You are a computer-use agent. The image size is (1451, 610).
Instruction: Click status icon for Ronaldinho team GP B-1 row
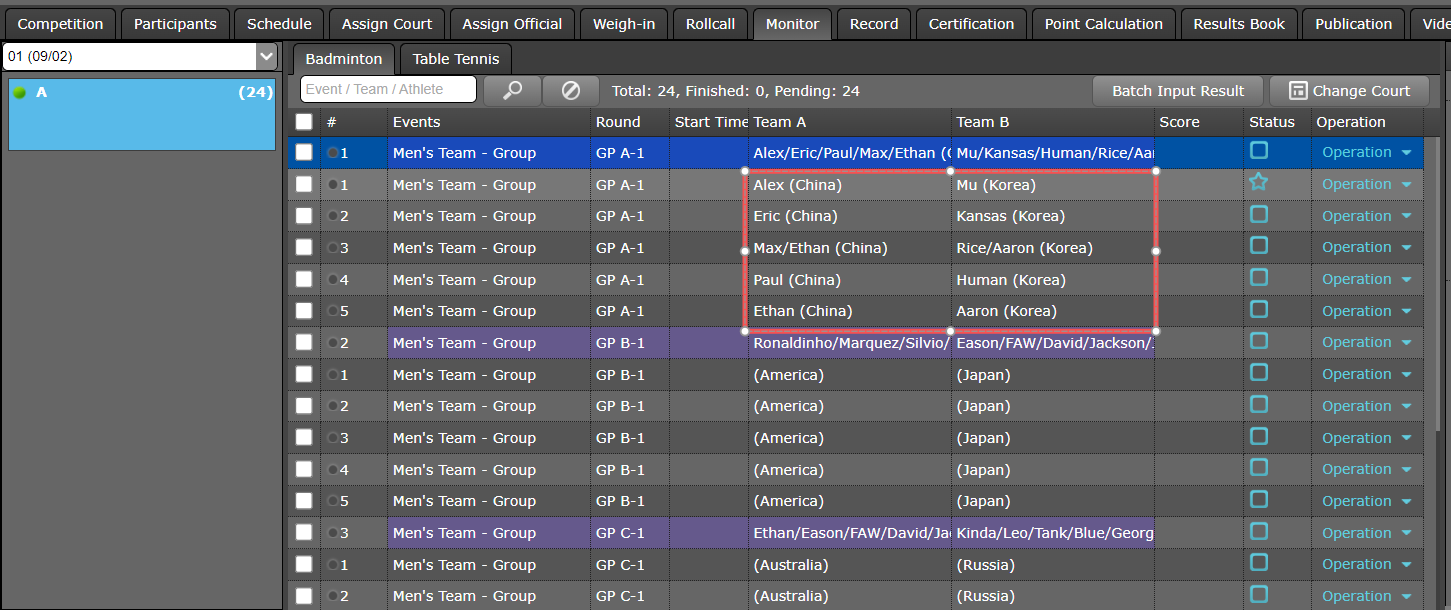click(1259, 340)
